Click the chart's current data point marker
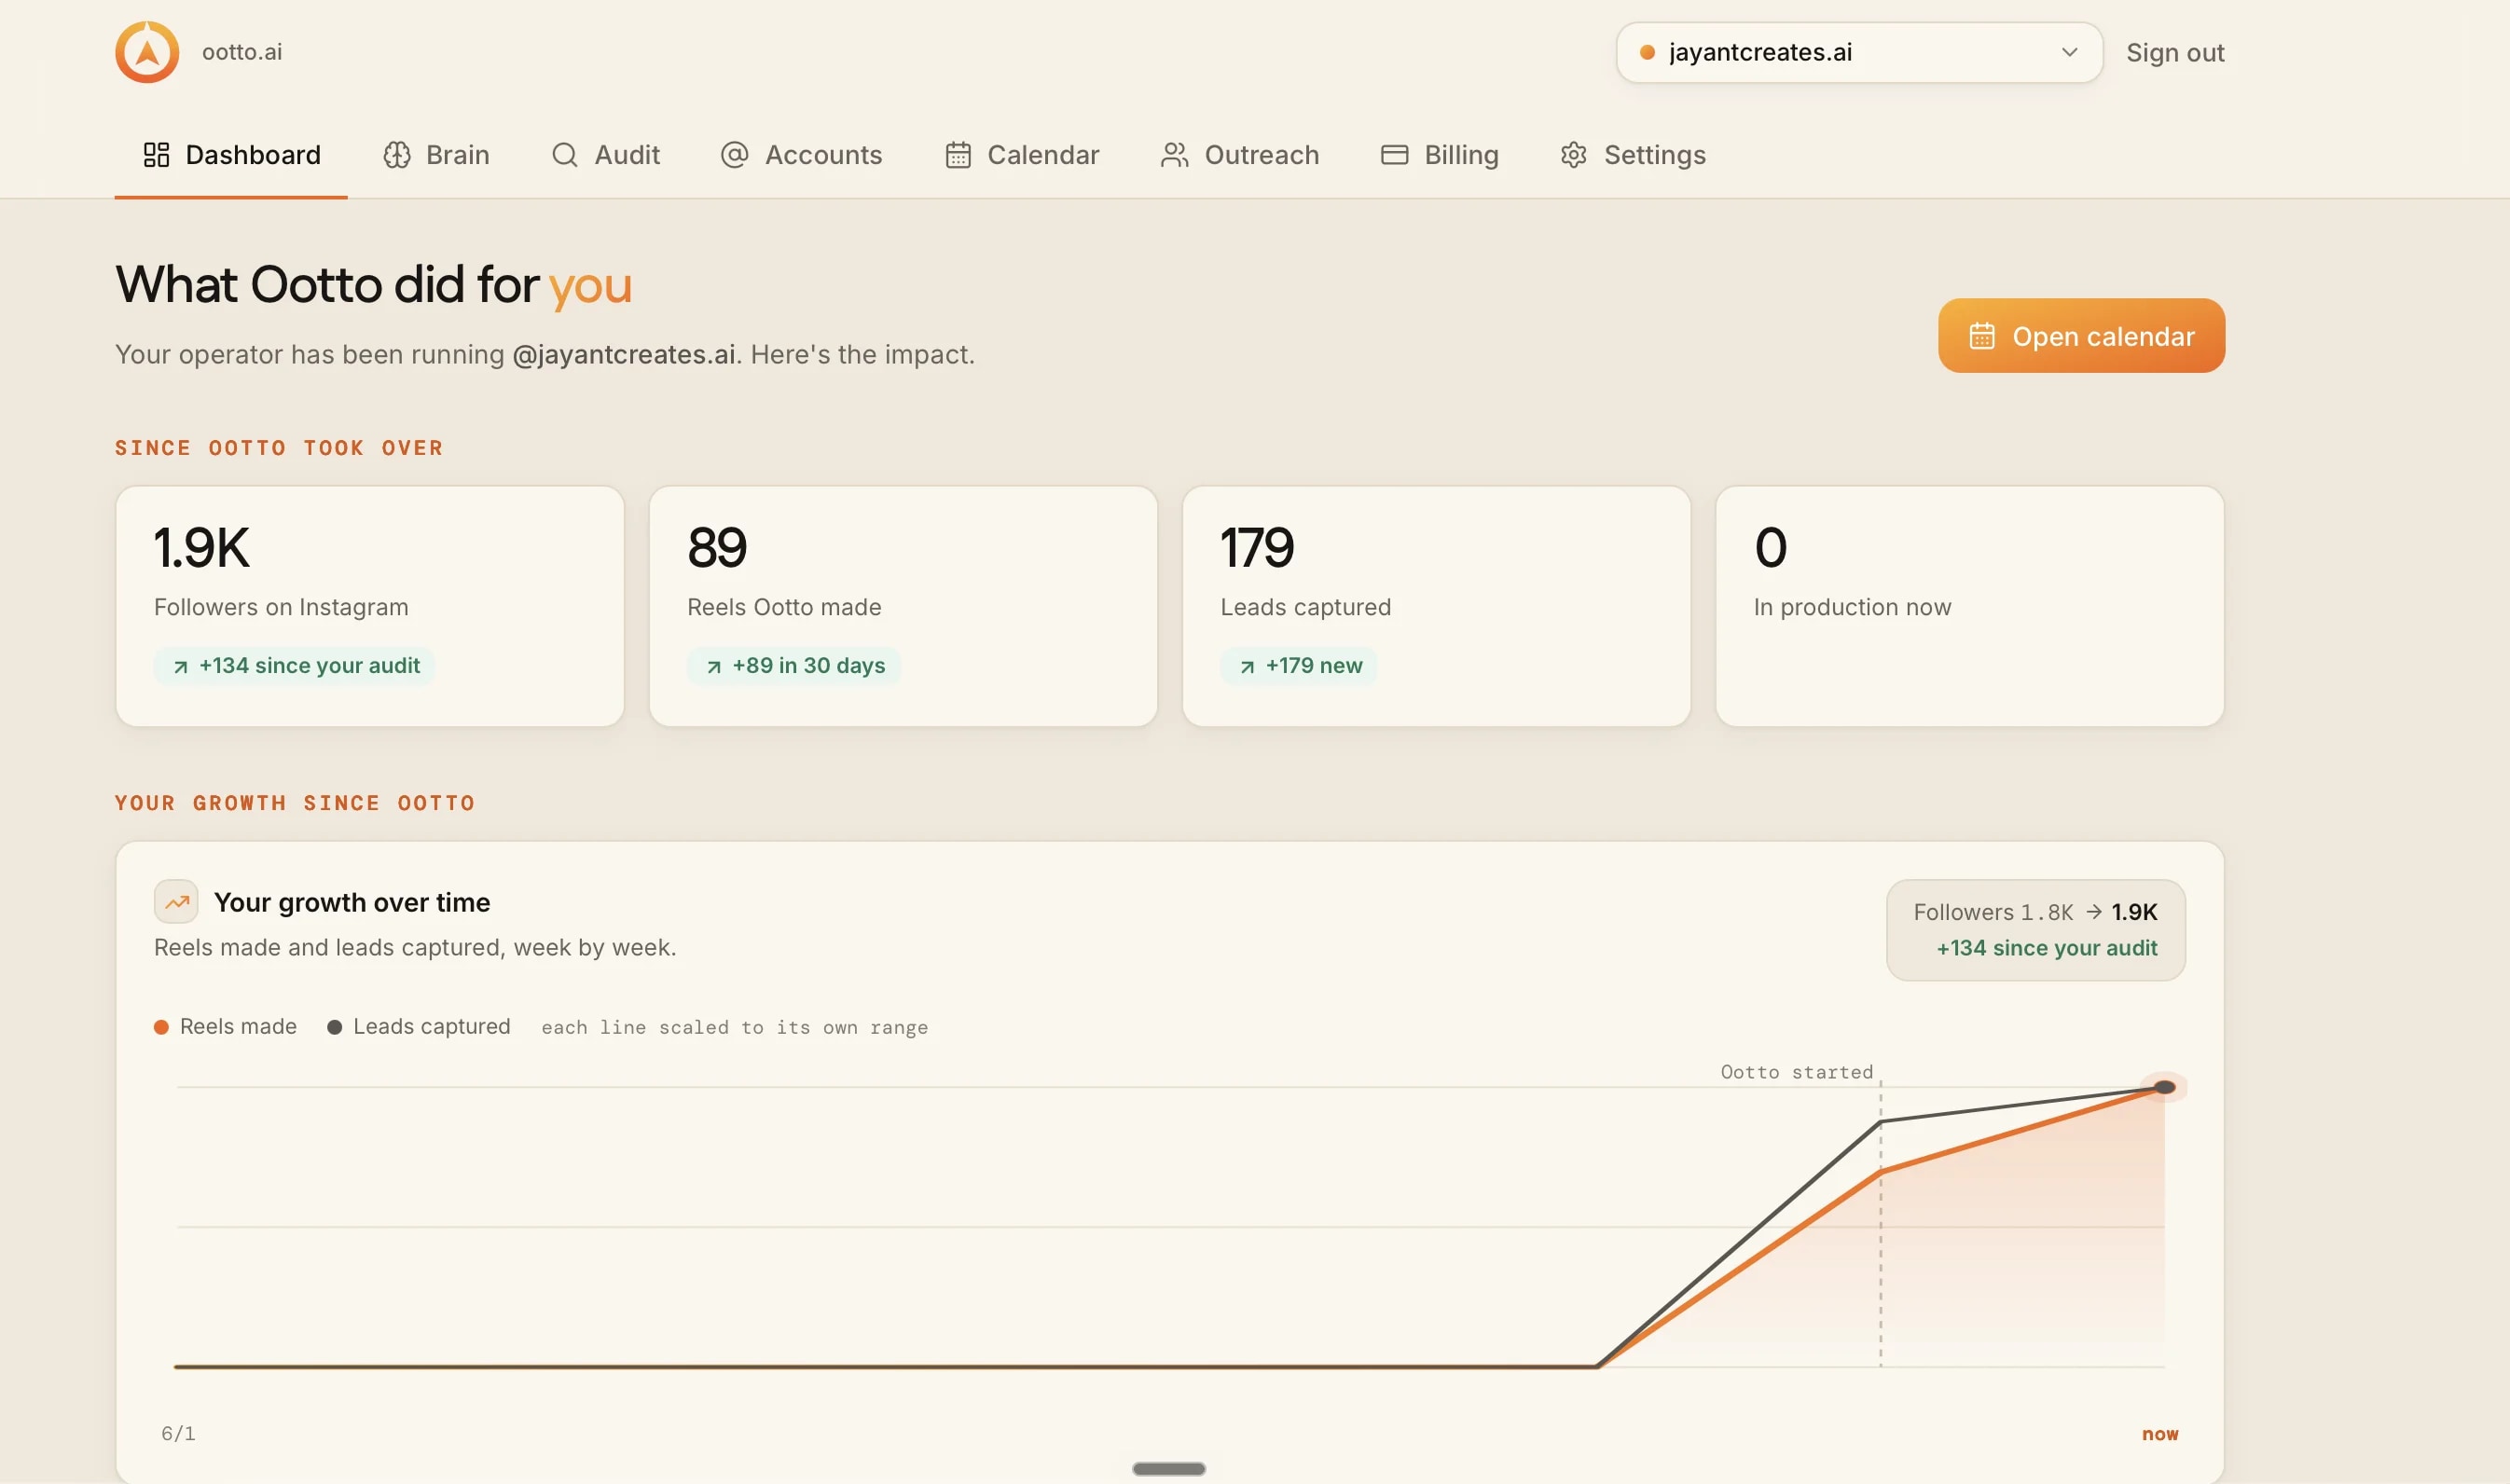Screen dimensions: 2510x1484 pos(2164,1087)
